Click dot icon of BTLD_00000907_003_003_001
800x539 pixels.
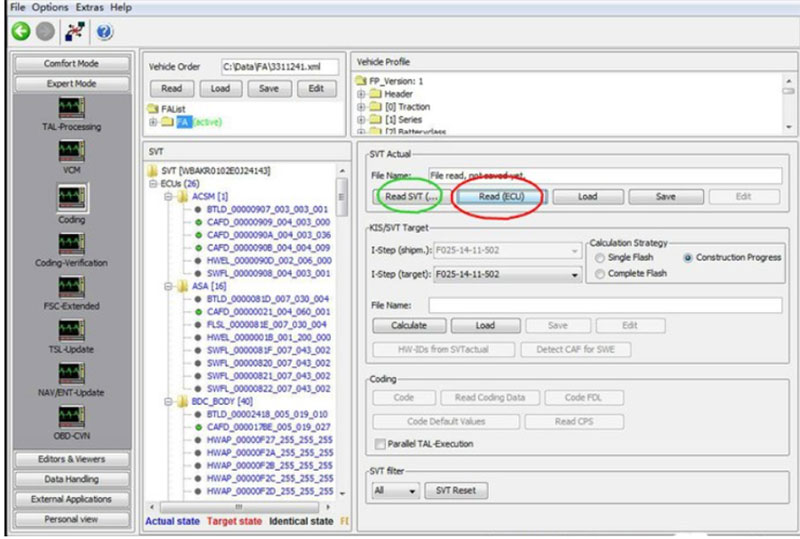point(198,209)
